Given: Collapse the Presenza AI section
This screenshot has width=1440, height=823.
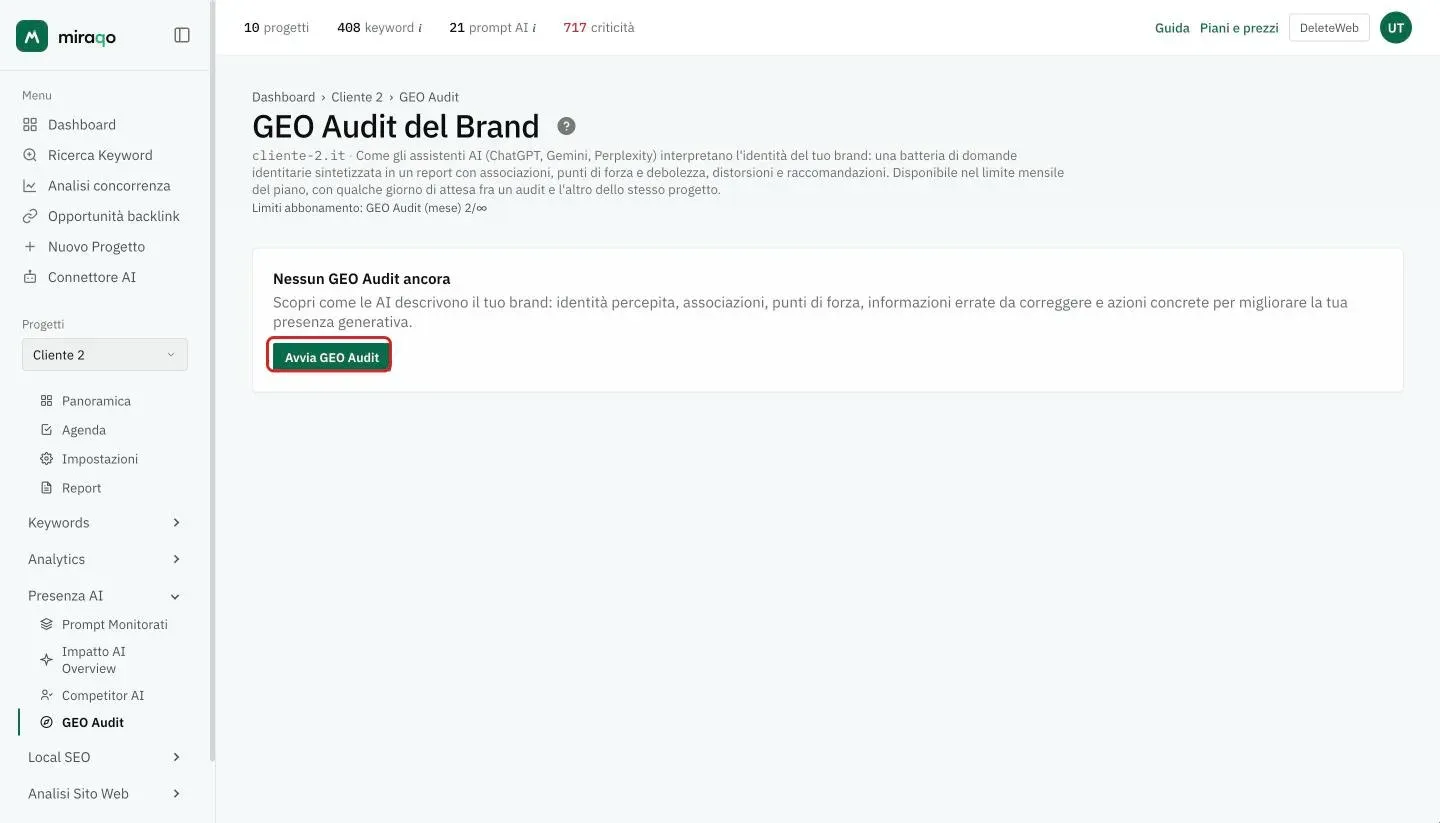Looking at the screenshot, I should 105,596.
